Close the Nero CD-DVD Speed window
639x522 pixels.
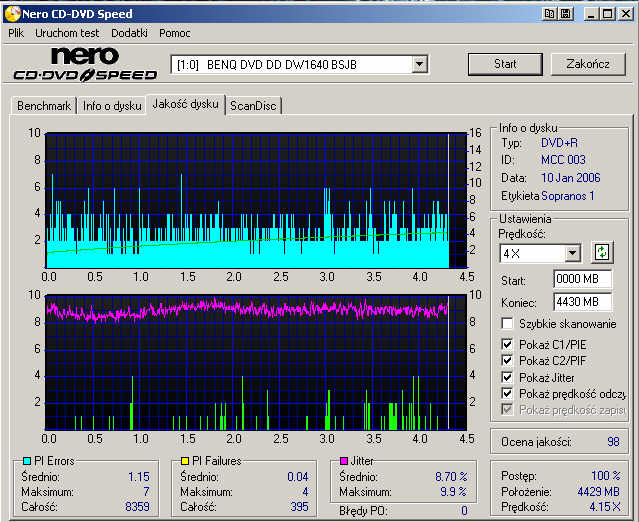point(626,14)
